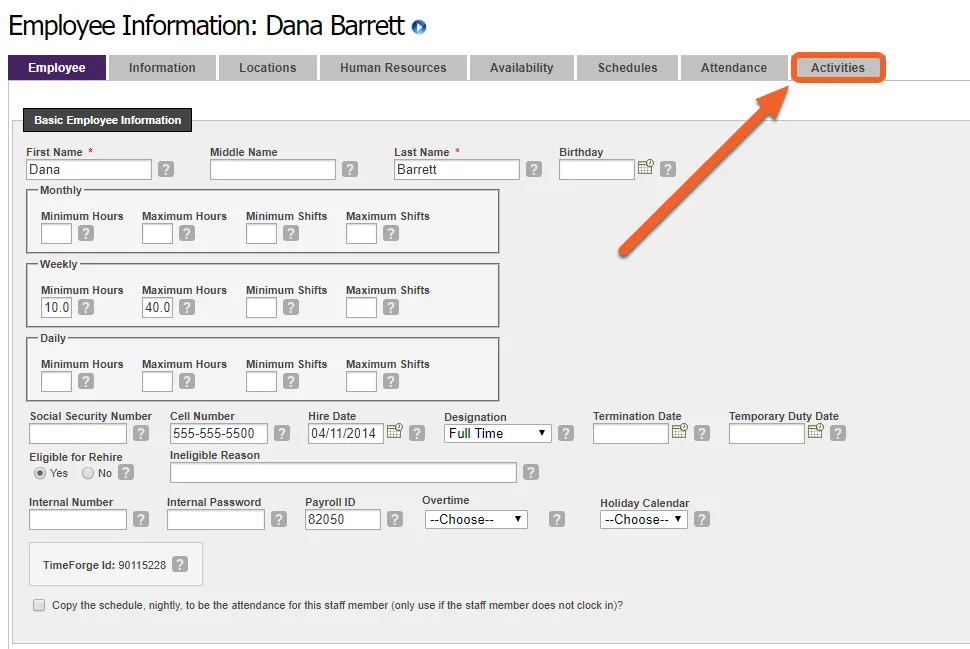The width and height of the screenshot is (970, 649).
Task: Click help icon beside TimeForge Id
Action: pos(180,564)
